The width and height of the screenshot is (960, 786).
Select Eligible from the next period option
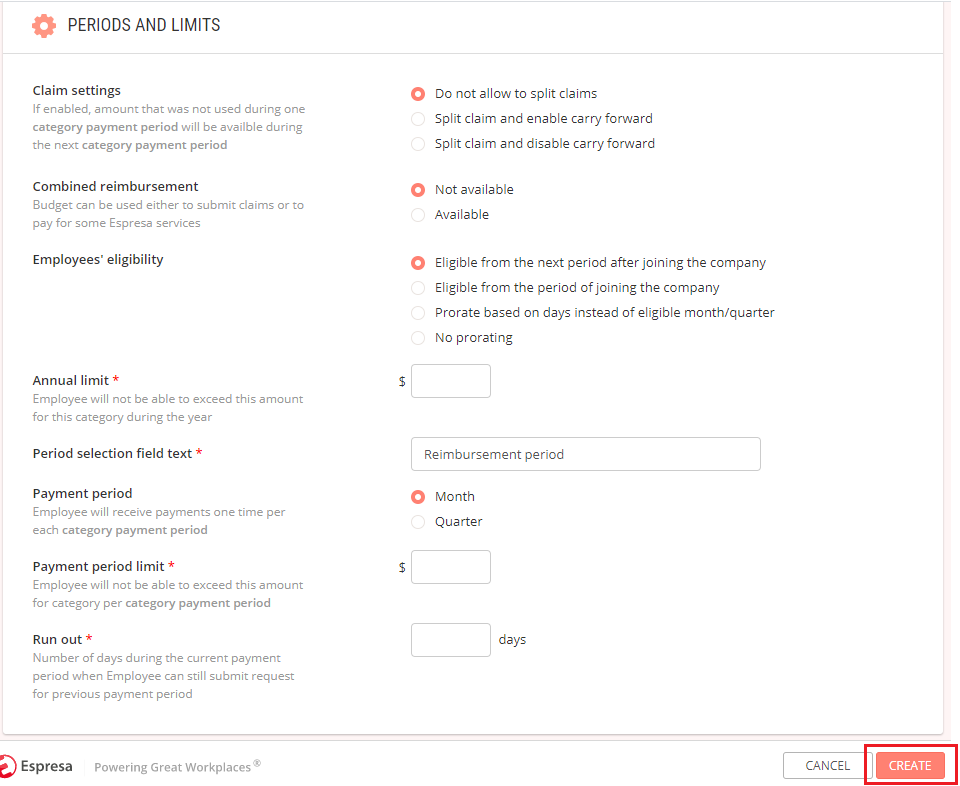click(418, 263)
